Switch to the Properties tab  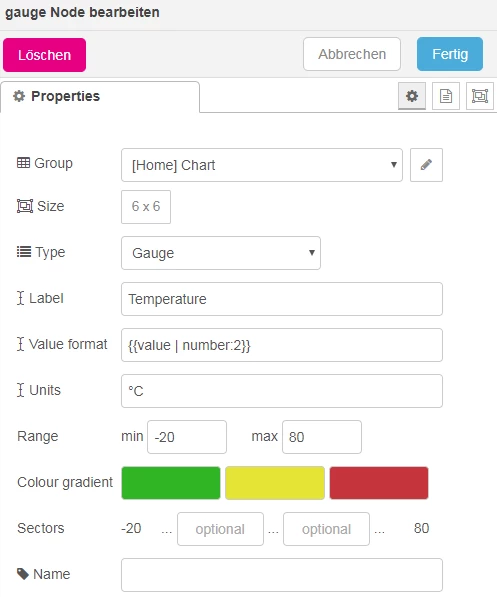(x=100, y=97)
